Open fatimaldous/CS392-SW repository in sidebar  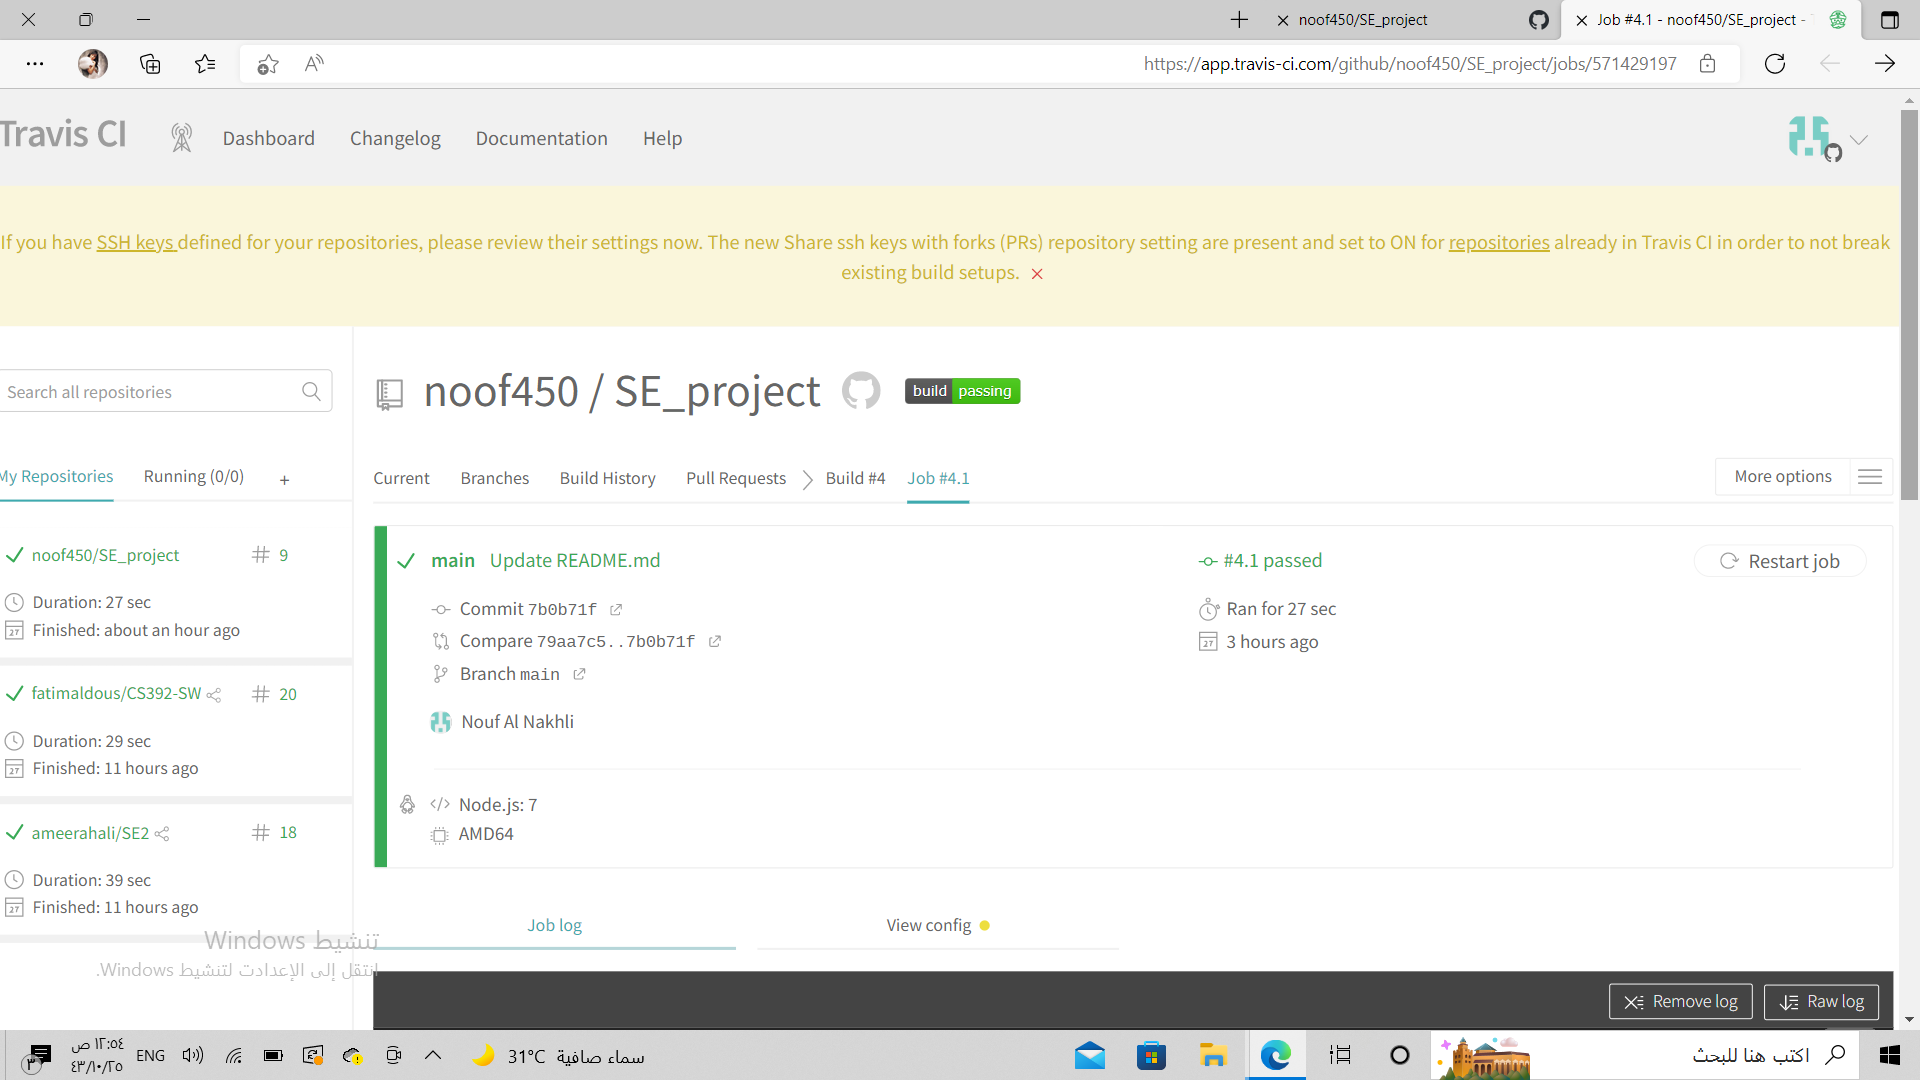[x=116, y=694]
